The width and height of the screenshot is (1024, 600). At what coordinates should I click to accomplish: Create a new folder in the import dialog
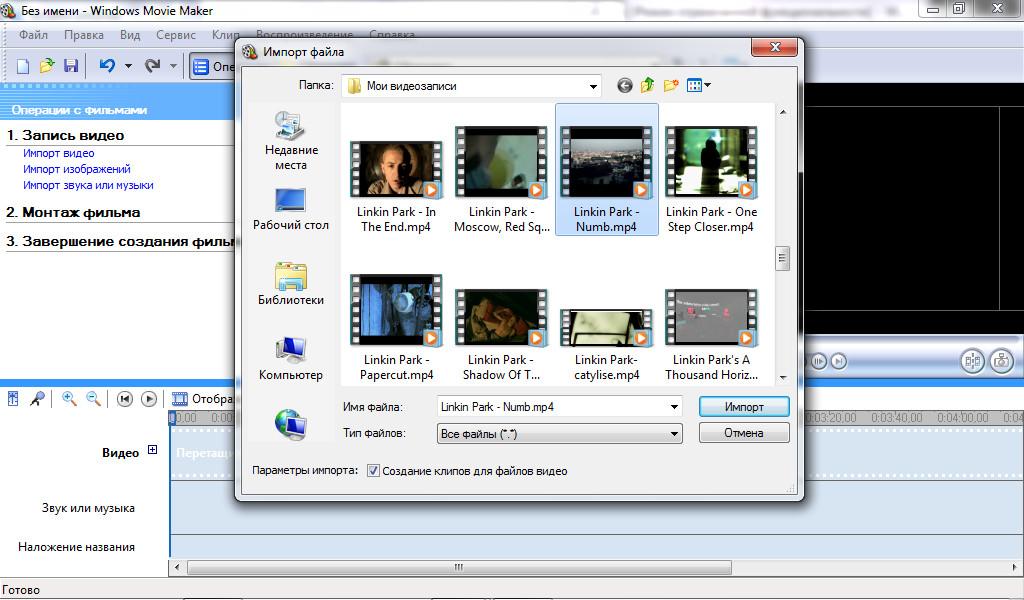671,85
